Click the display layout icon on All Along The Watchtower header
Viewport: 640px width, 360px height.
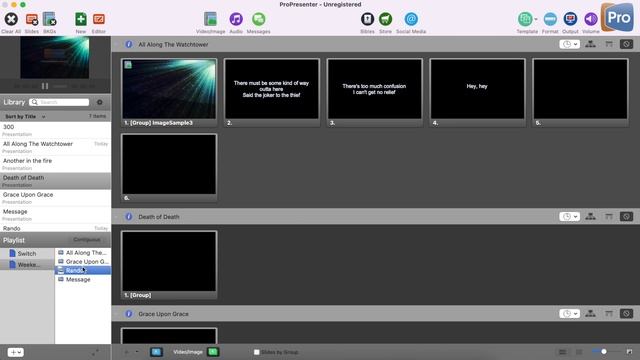tap(609, 44)
